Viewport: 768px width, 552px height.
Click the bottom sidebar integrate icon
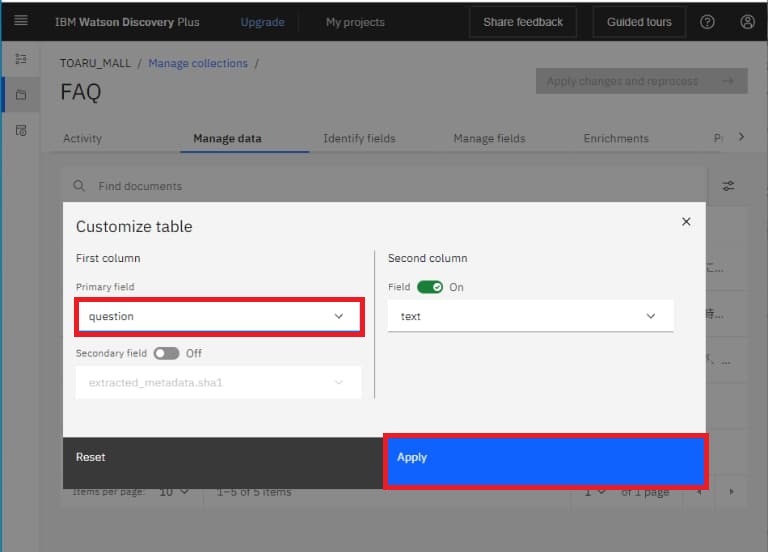pyautogui.click(x=21, y=131)
